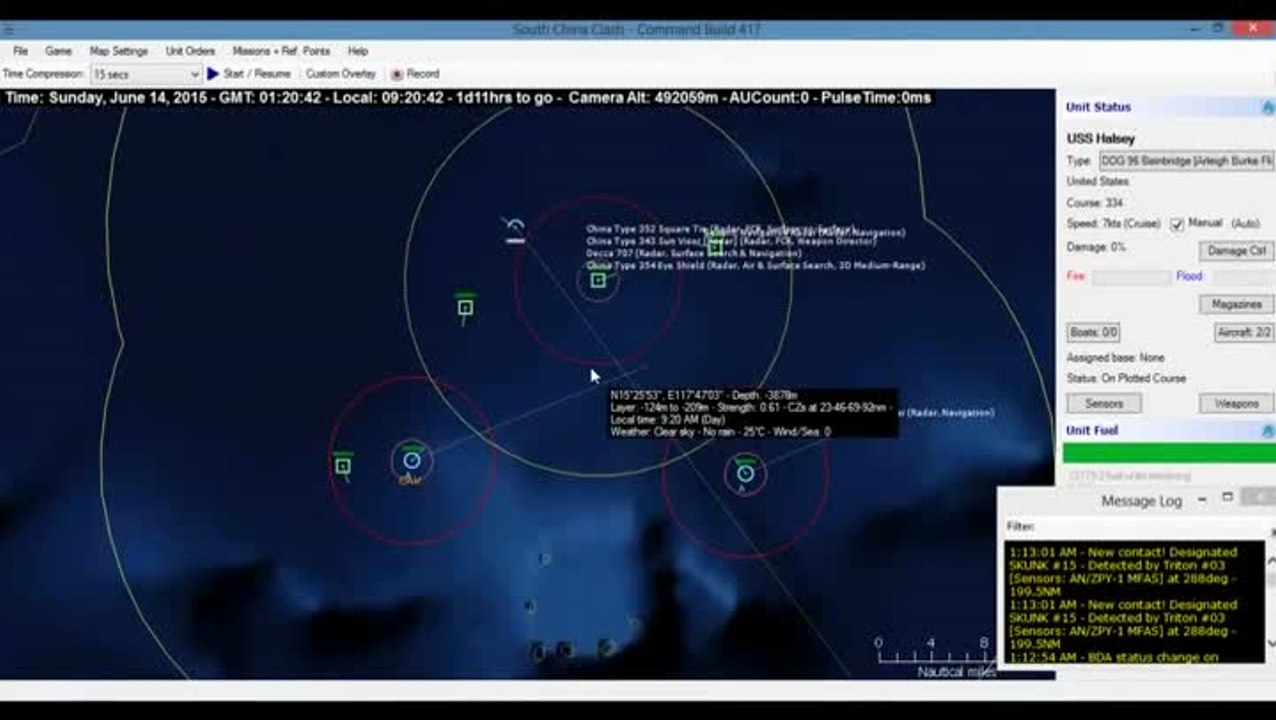Open the Help menu
Viewport: 1276px width, 720px height.
pos(358,51)
